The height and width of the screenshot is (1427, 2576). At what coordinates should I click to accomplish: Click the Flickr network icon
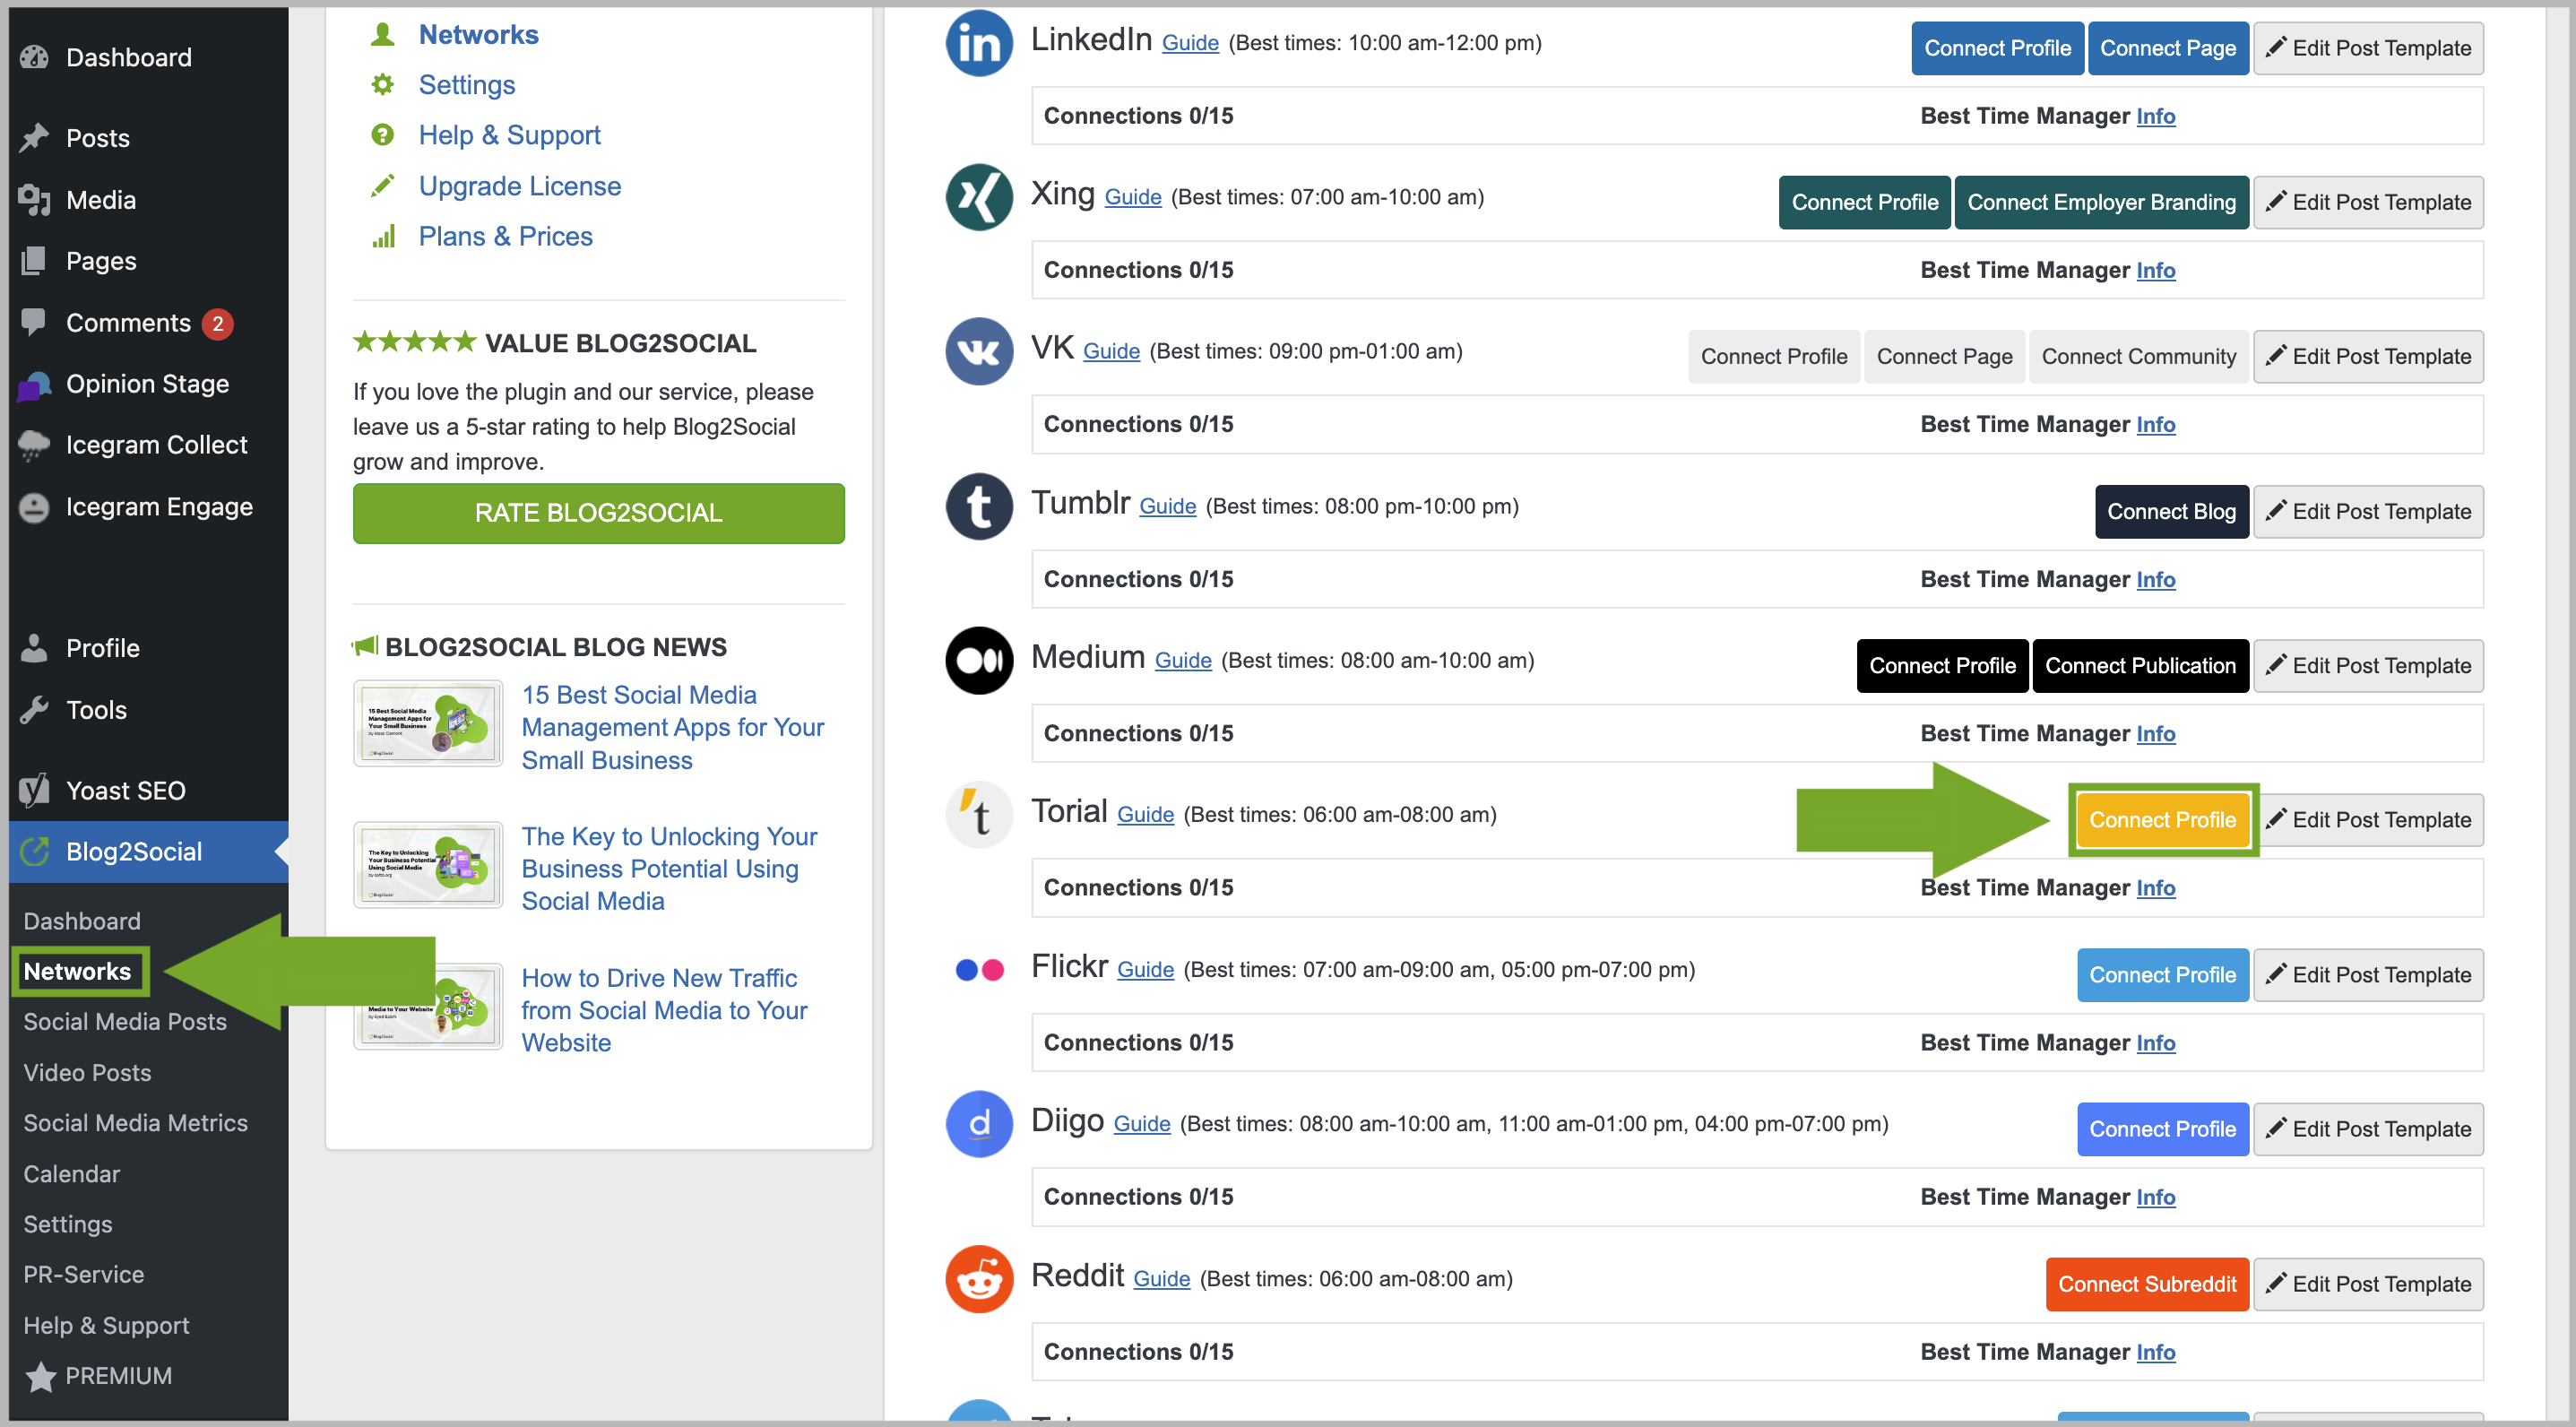(978, 969)
